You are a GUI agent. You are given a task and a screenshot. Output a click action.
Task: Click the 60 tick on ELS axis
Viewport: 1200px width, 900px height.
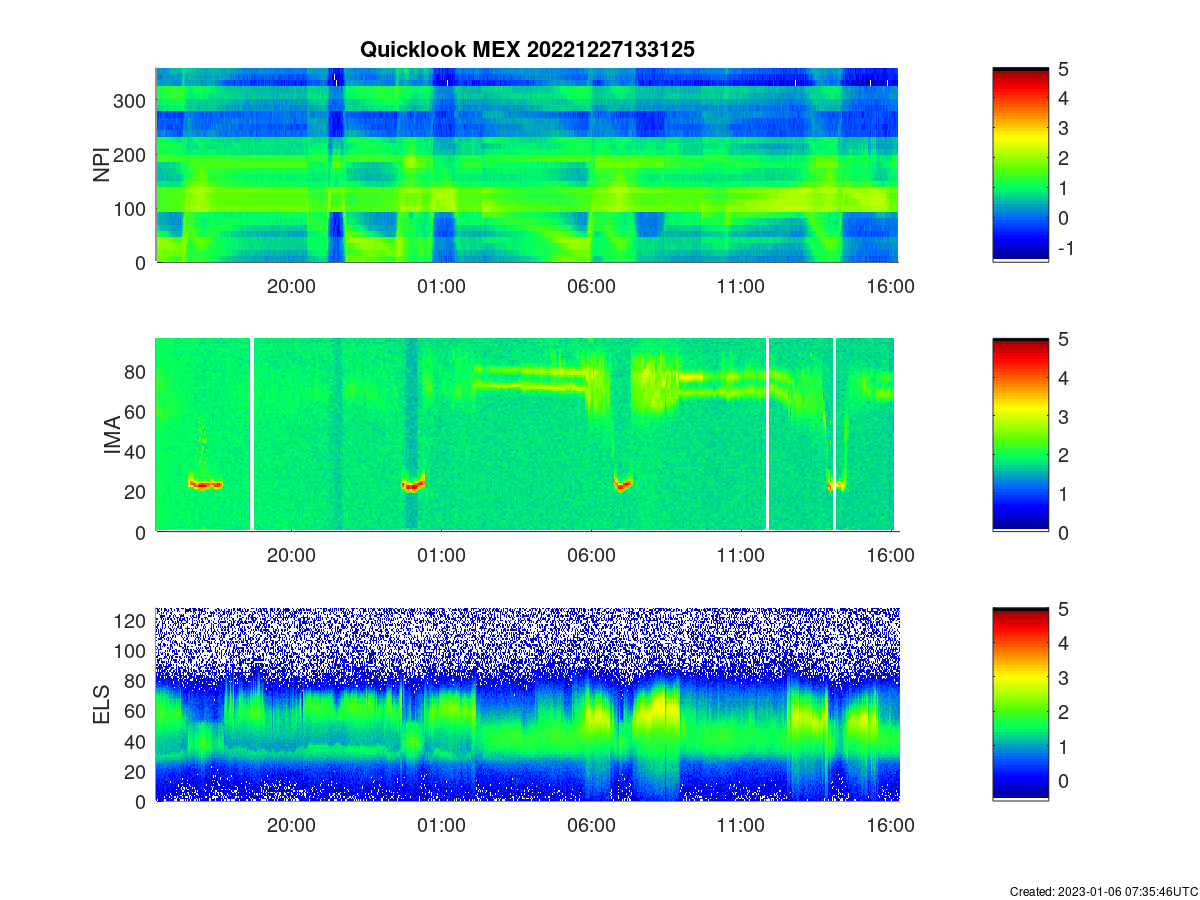137,712
